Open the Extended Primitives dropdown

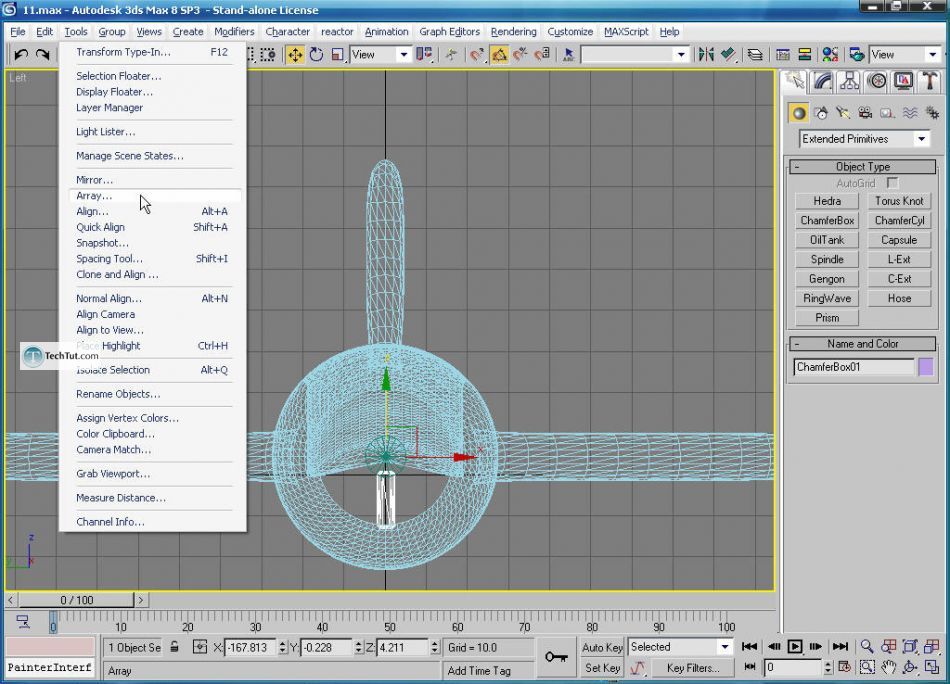tap(865, 139)
